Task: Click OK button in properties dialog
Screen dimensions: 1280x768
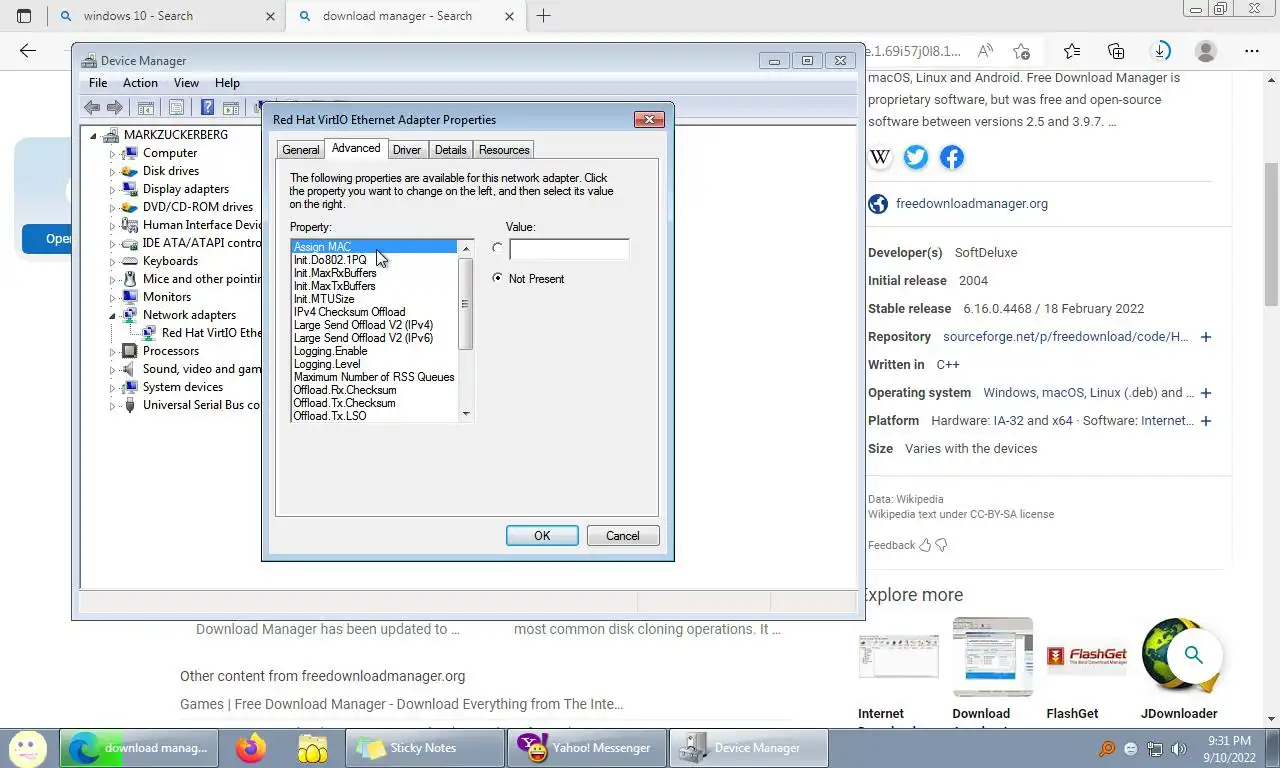Action: (x=542, y=536)
